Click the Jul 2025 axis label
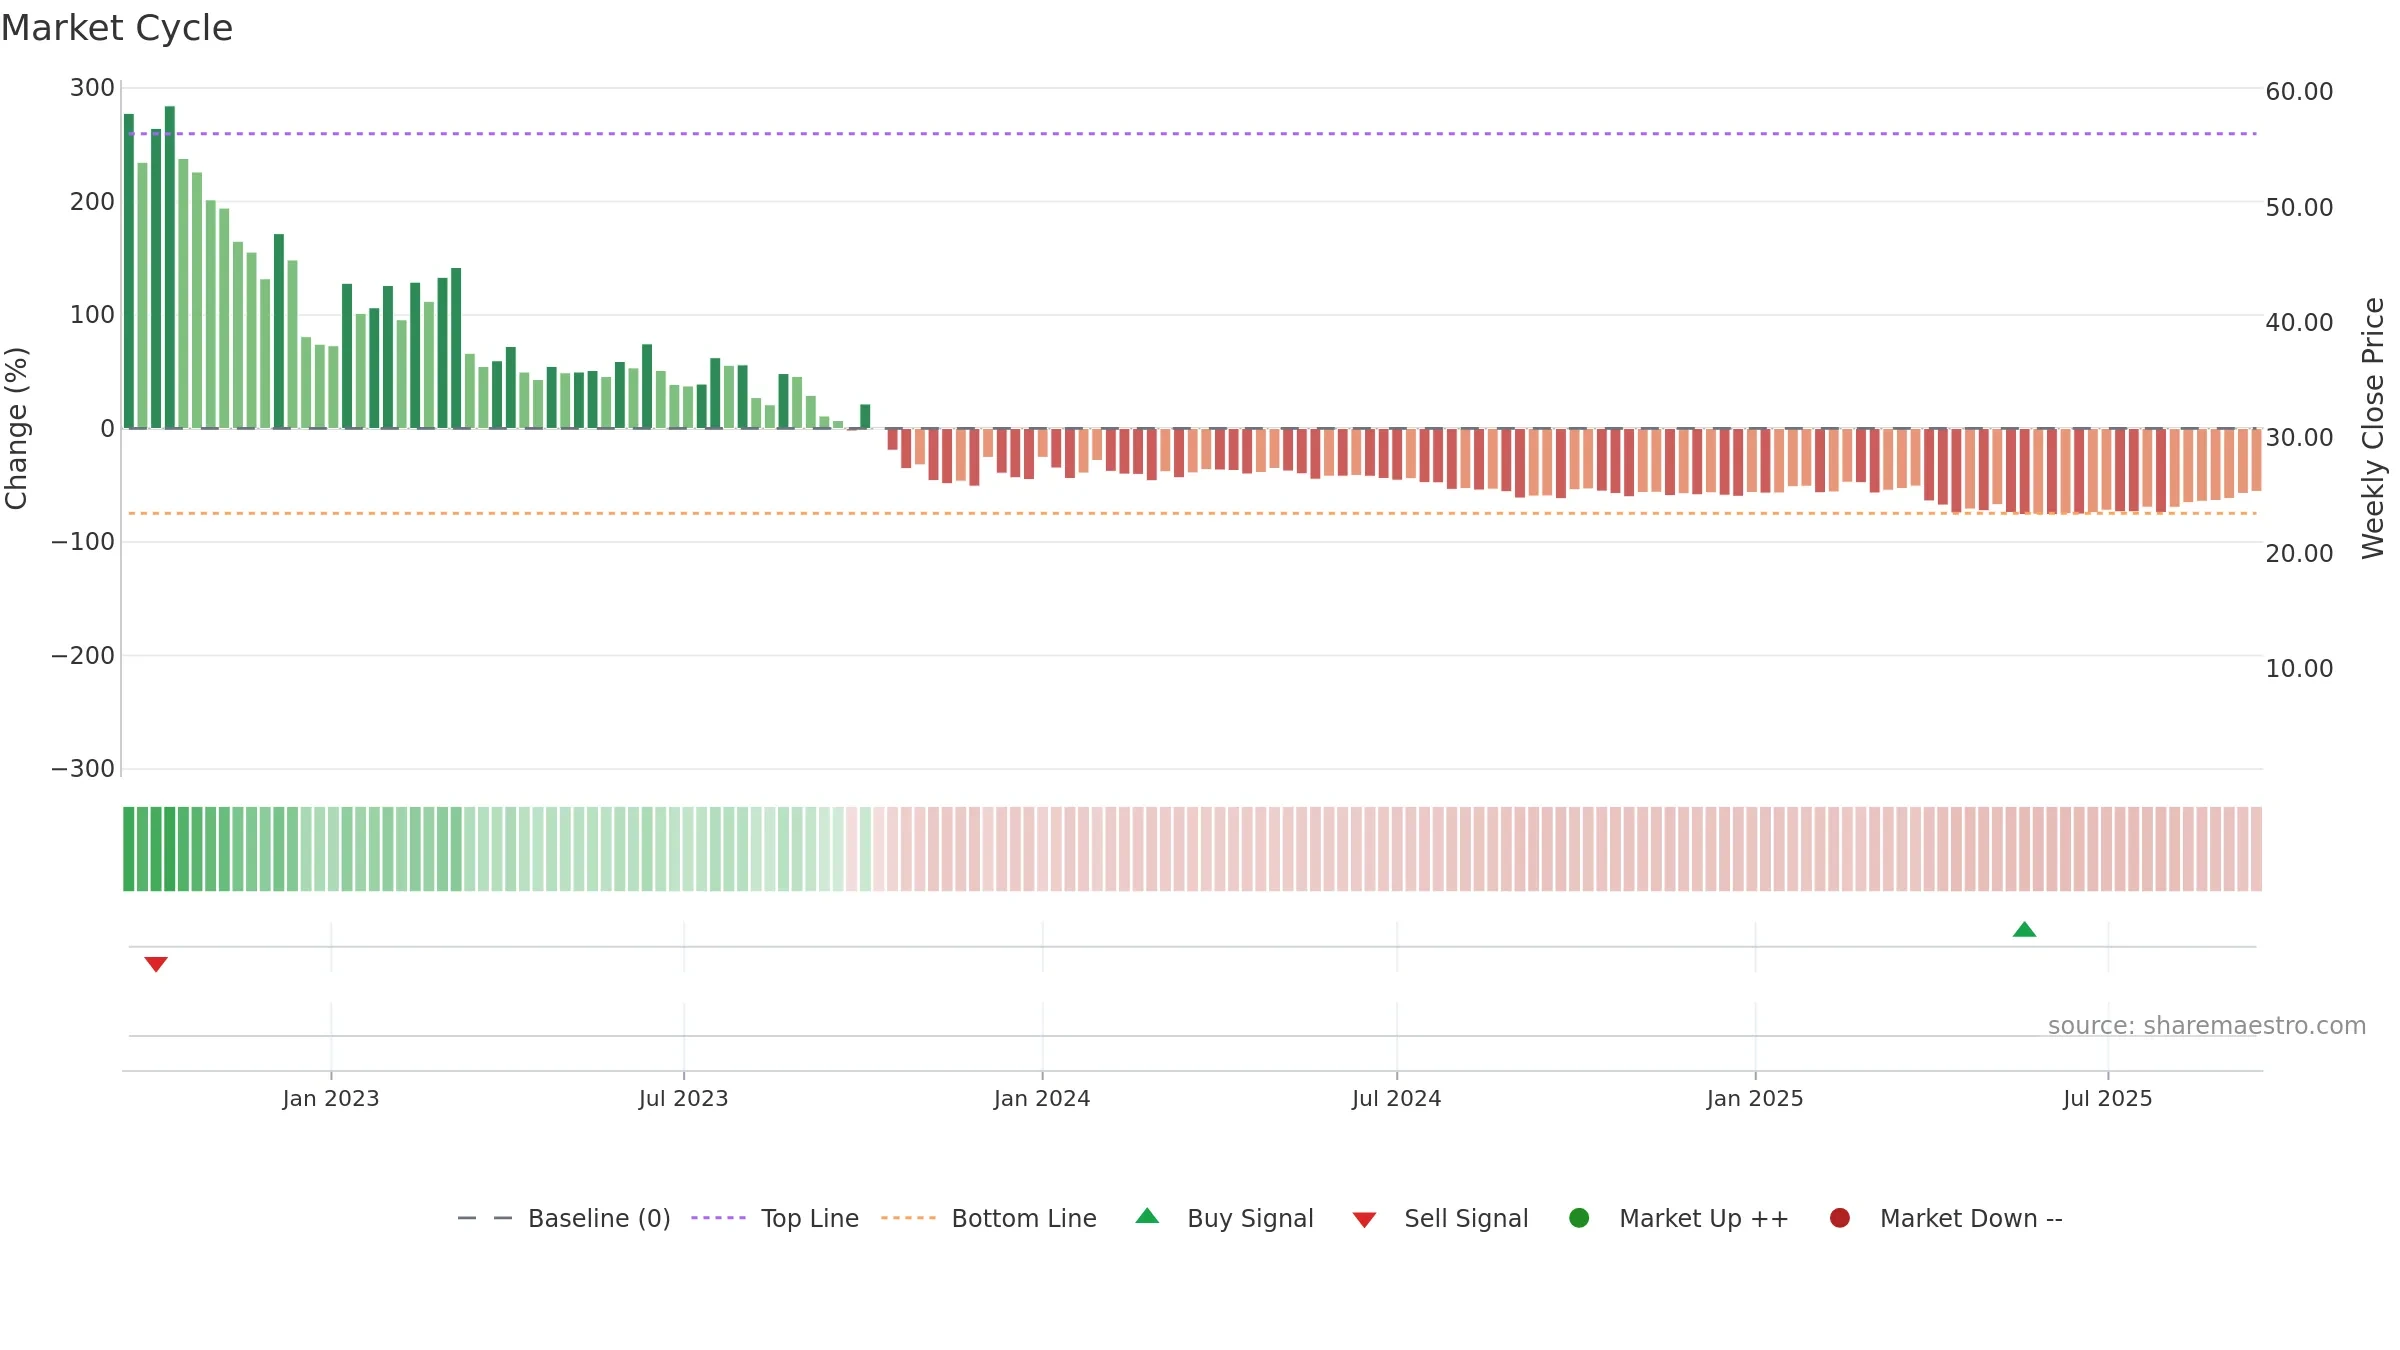Viewport: 2400px width, 1350px height. click(2108, 1099)
